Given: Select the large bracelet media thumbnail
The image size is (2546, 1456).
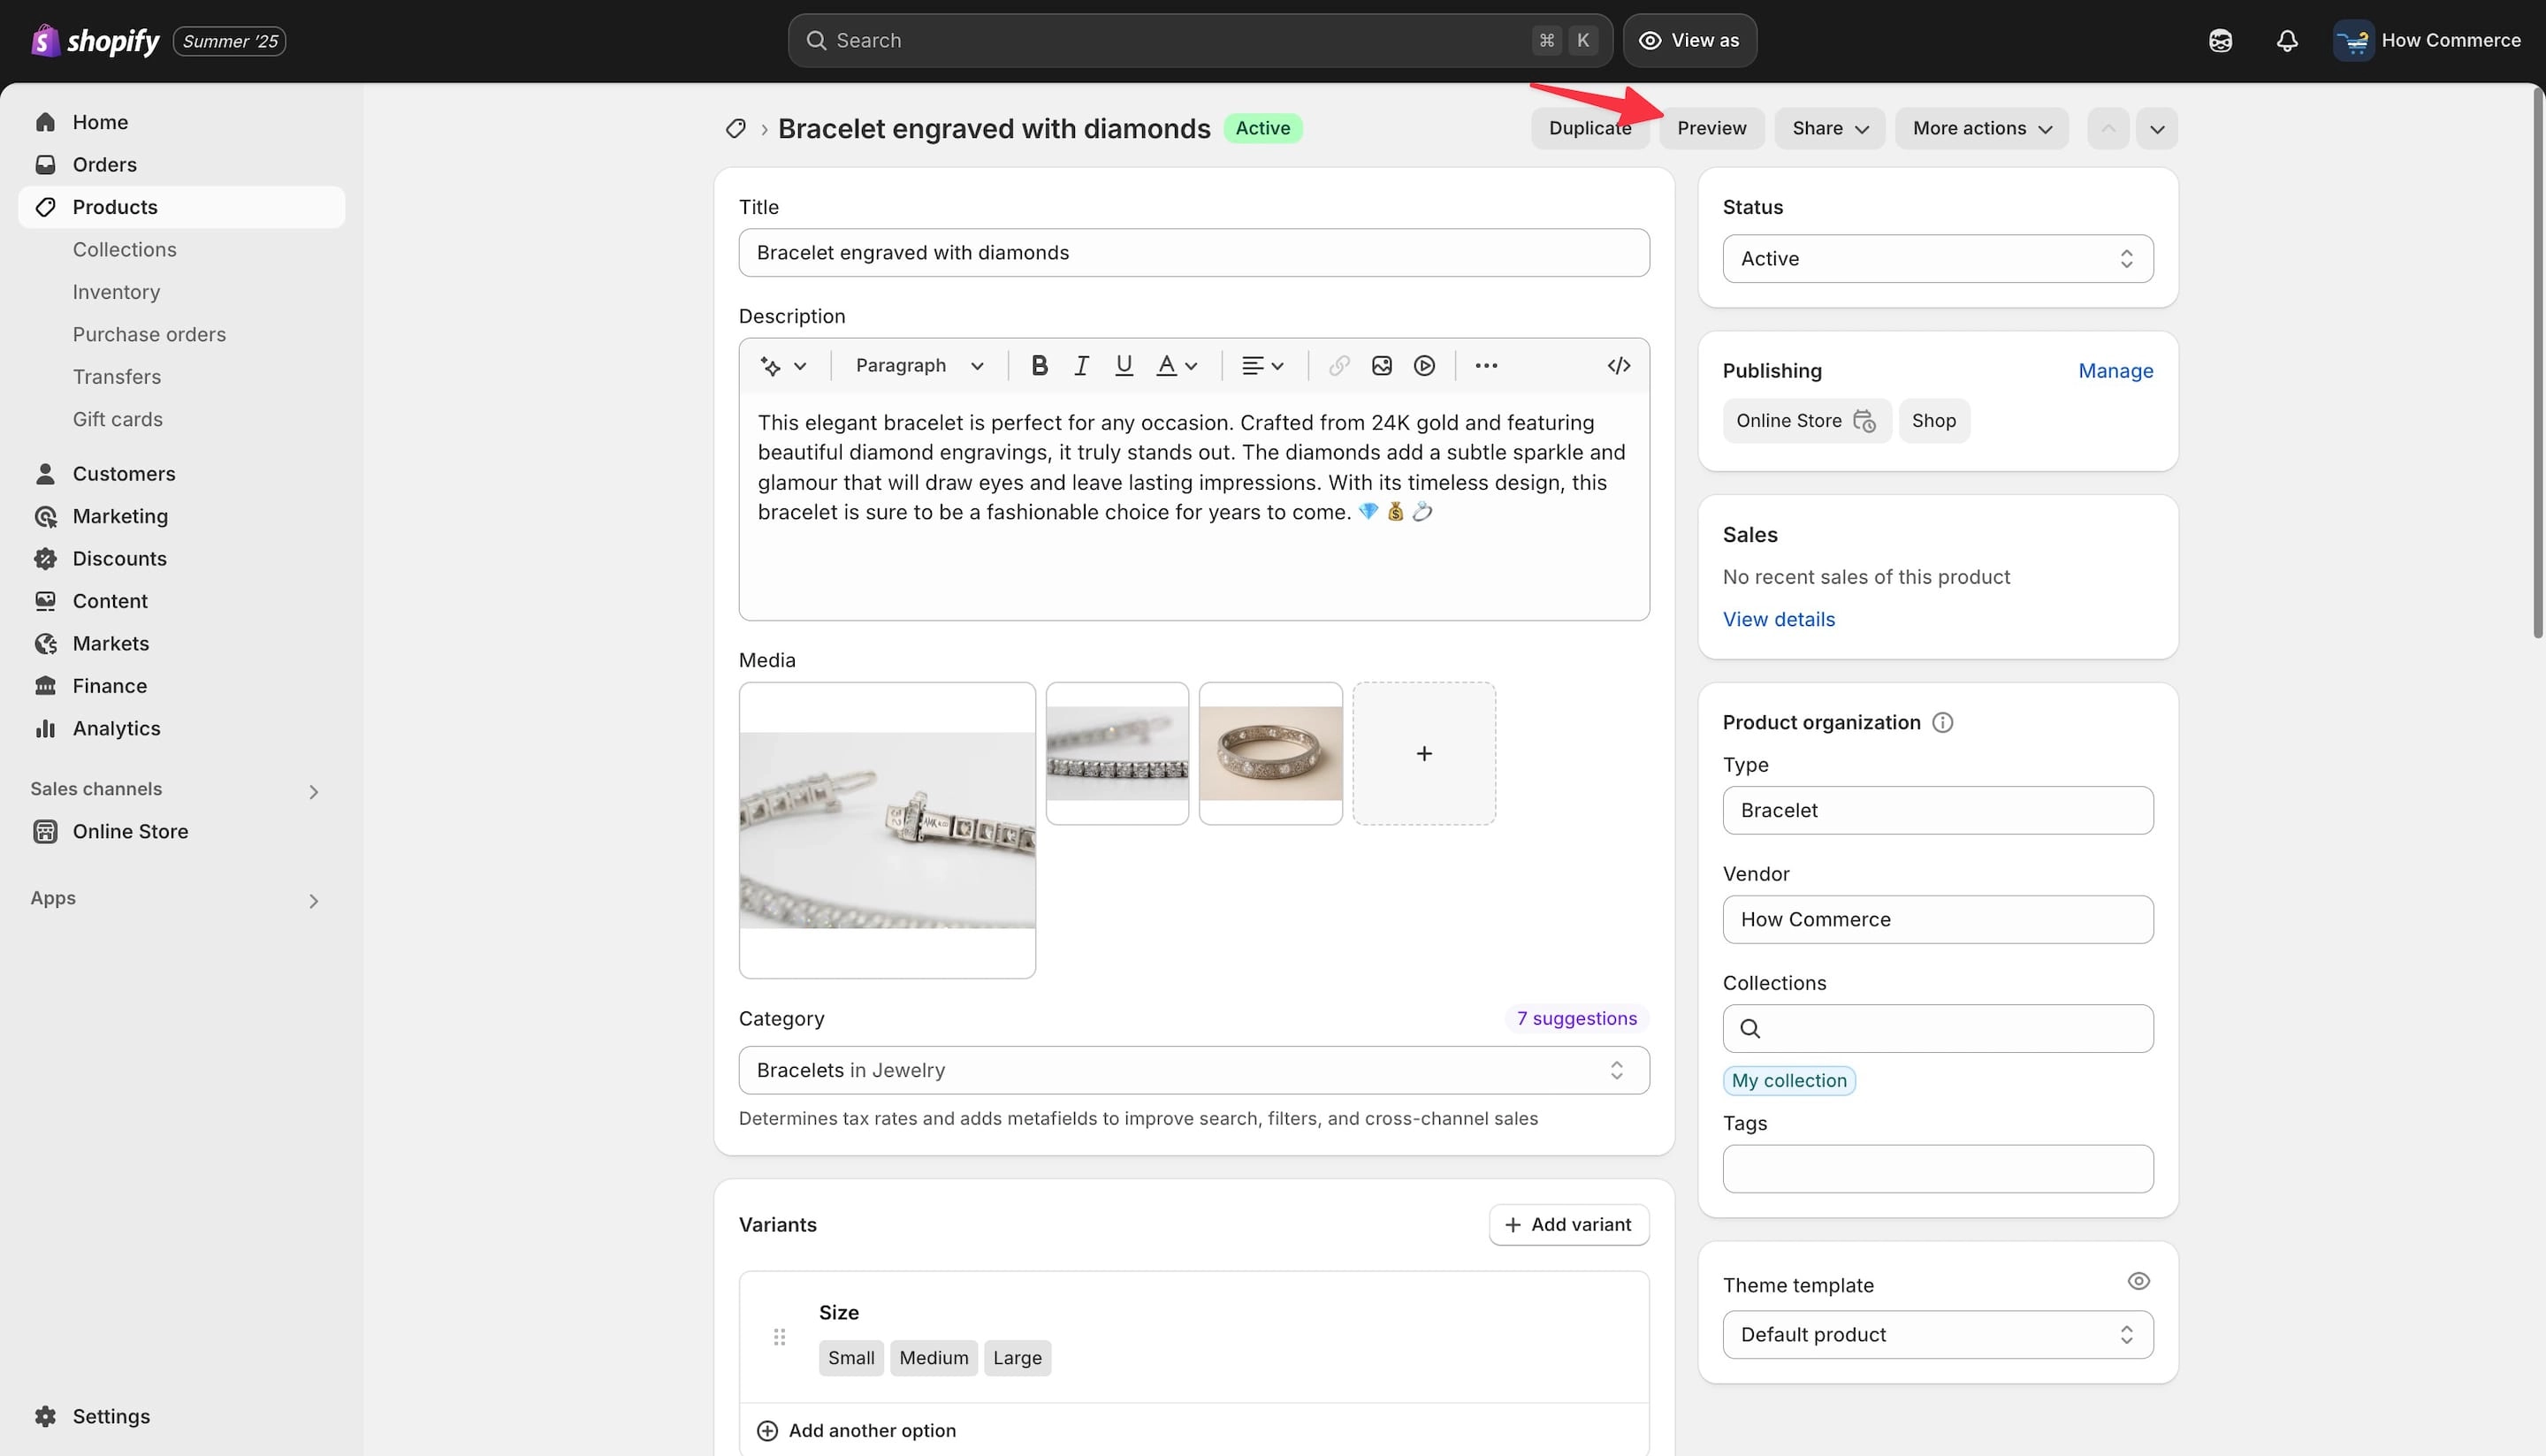Looking at the screenshot, I should pyautogui.click(x=887, y=831).
